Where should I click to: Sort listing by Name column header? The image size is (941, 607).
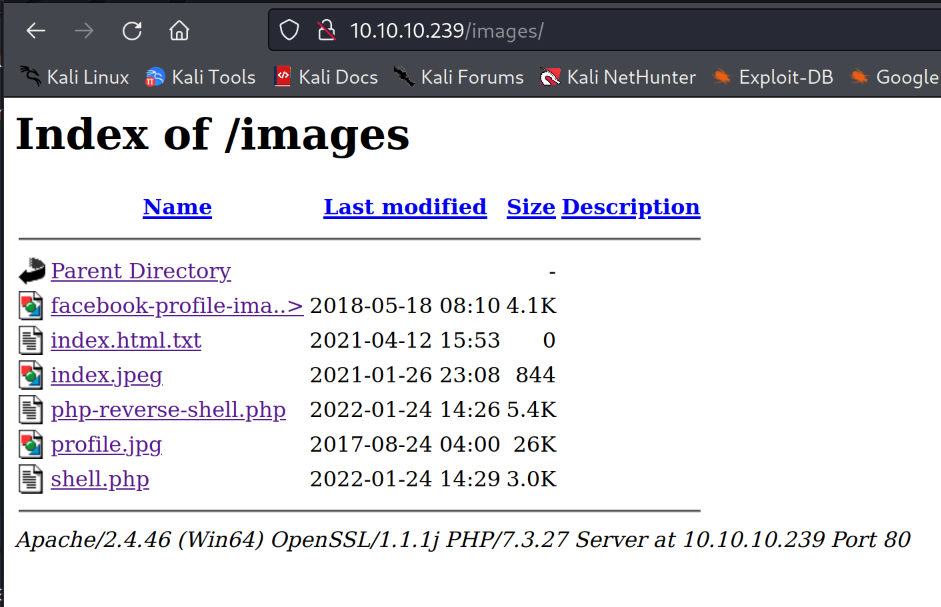[x=177, y=207]
